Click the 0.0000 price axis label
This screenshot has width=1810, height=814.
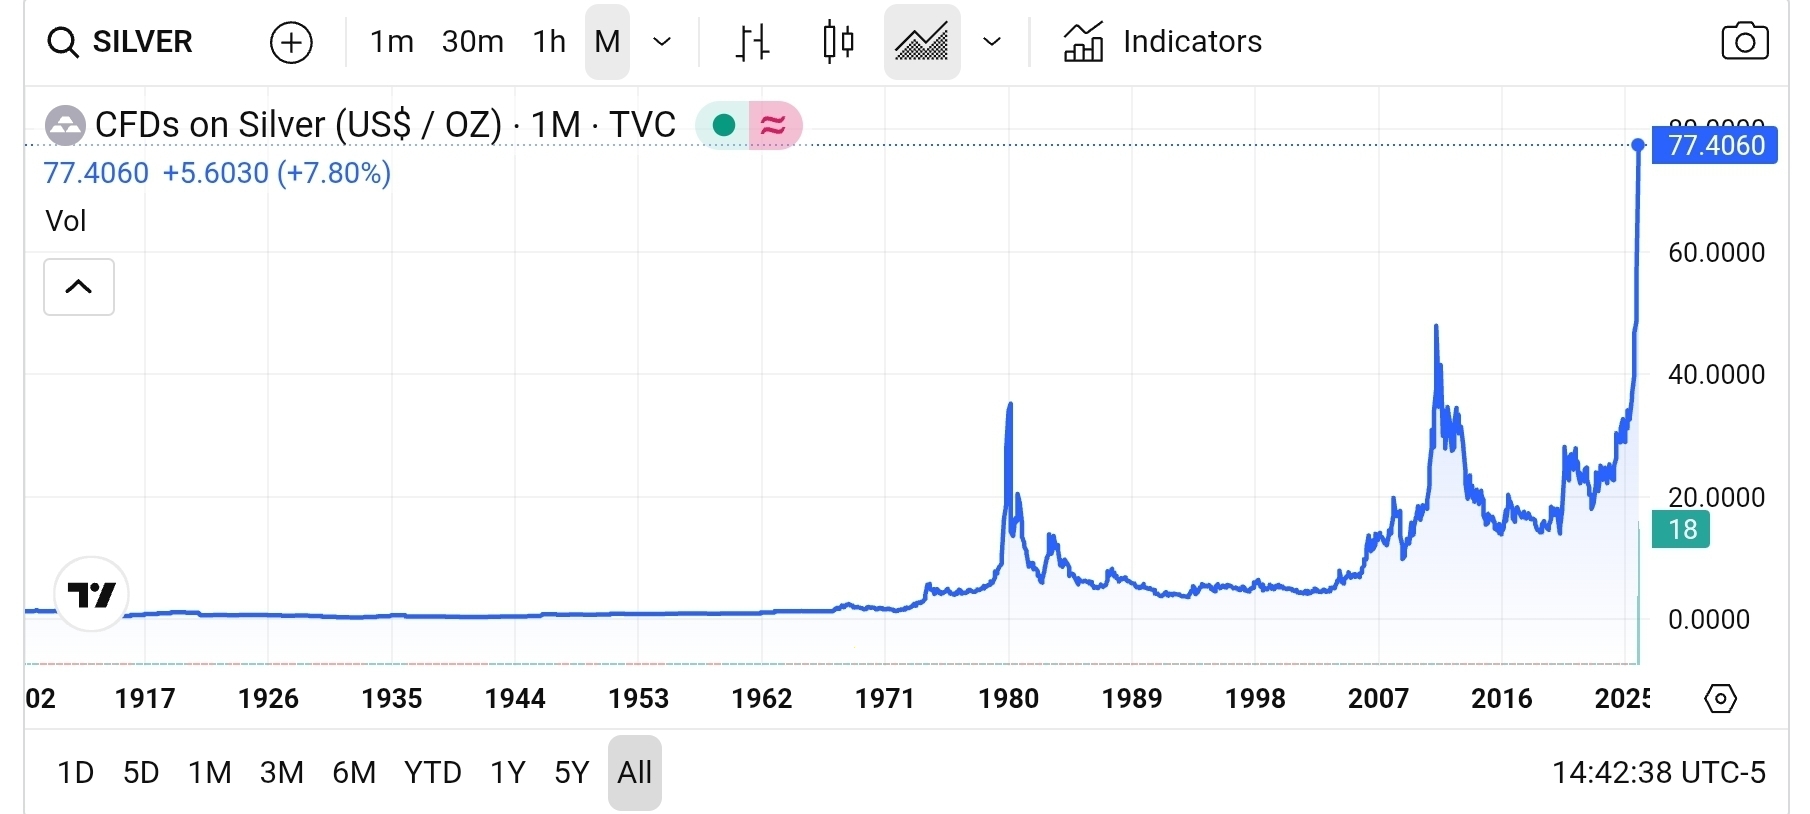(1709, 620)
